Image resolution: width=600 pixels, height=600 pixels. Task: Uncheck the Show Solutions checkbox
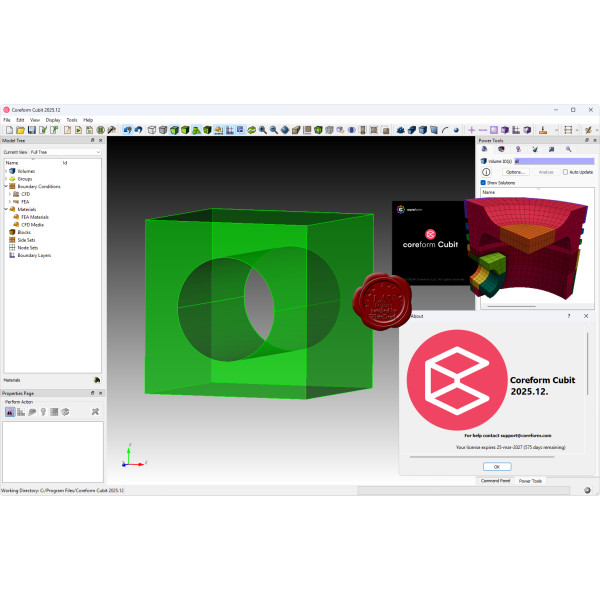[483, 183]
